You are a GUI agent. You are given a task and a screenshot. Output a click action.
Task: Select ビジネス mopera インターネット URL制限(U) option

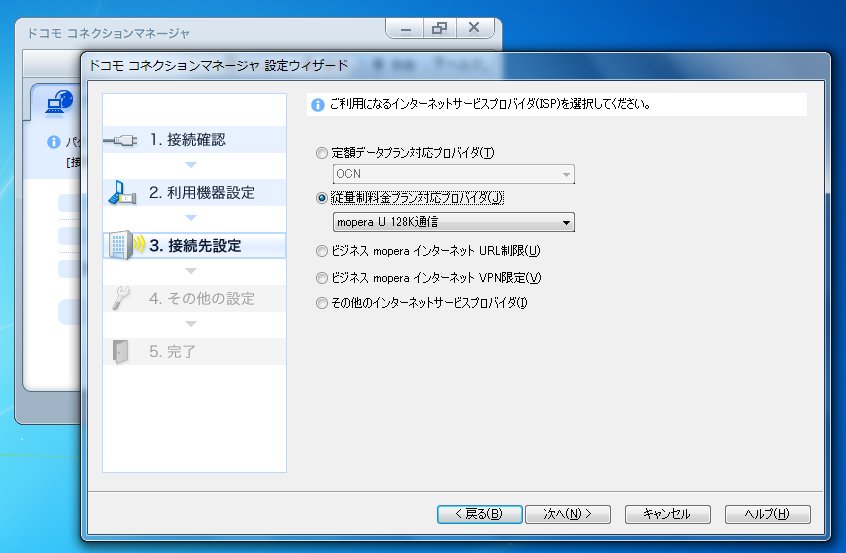[322, 251]
